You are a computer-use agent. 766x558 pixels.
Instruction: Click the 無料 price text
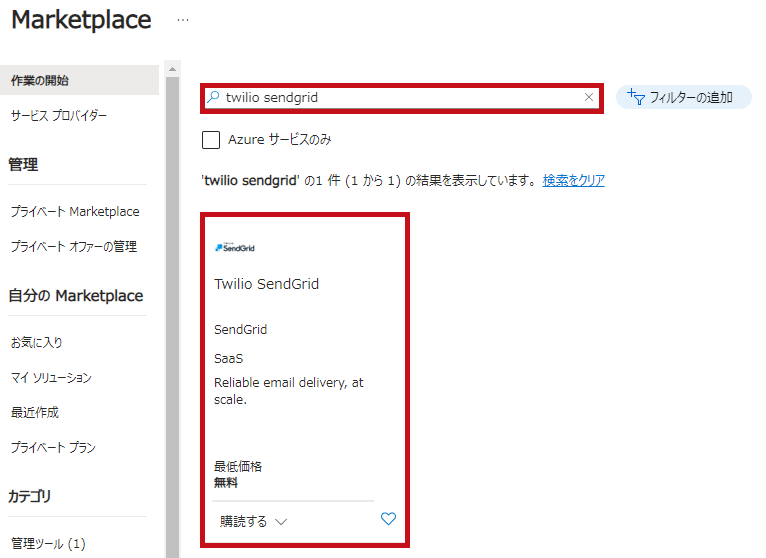(226, 483)
